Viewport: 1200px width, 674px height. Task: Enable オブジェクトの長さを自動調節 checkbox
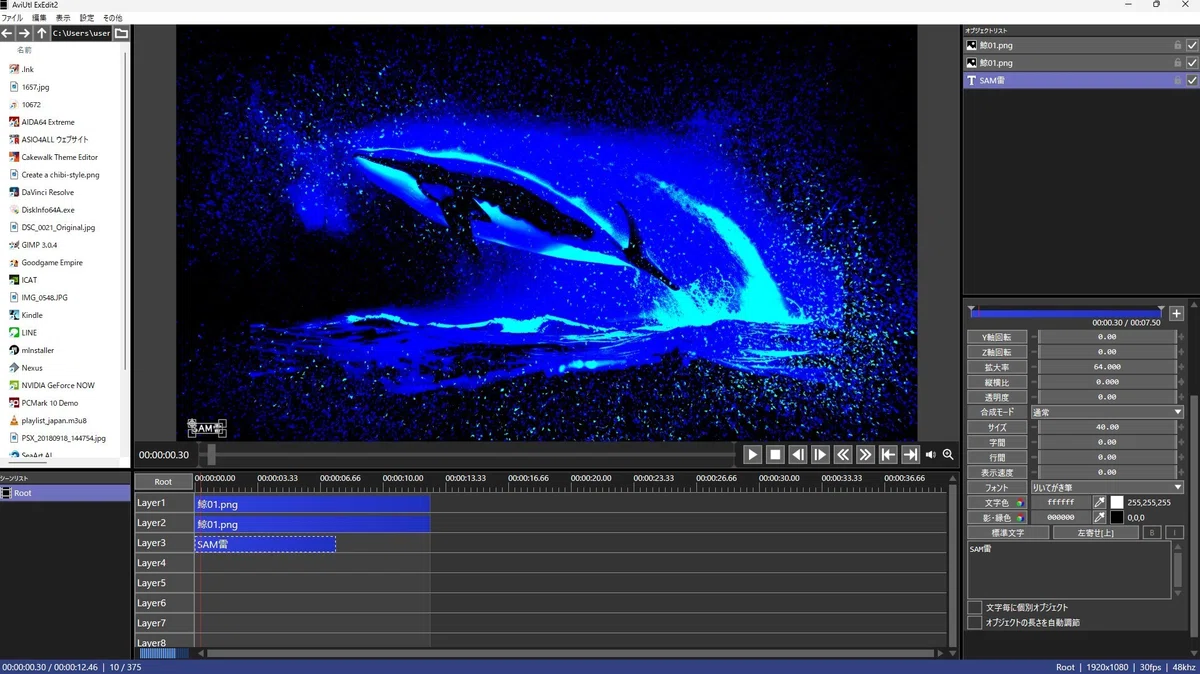(975, 622)
